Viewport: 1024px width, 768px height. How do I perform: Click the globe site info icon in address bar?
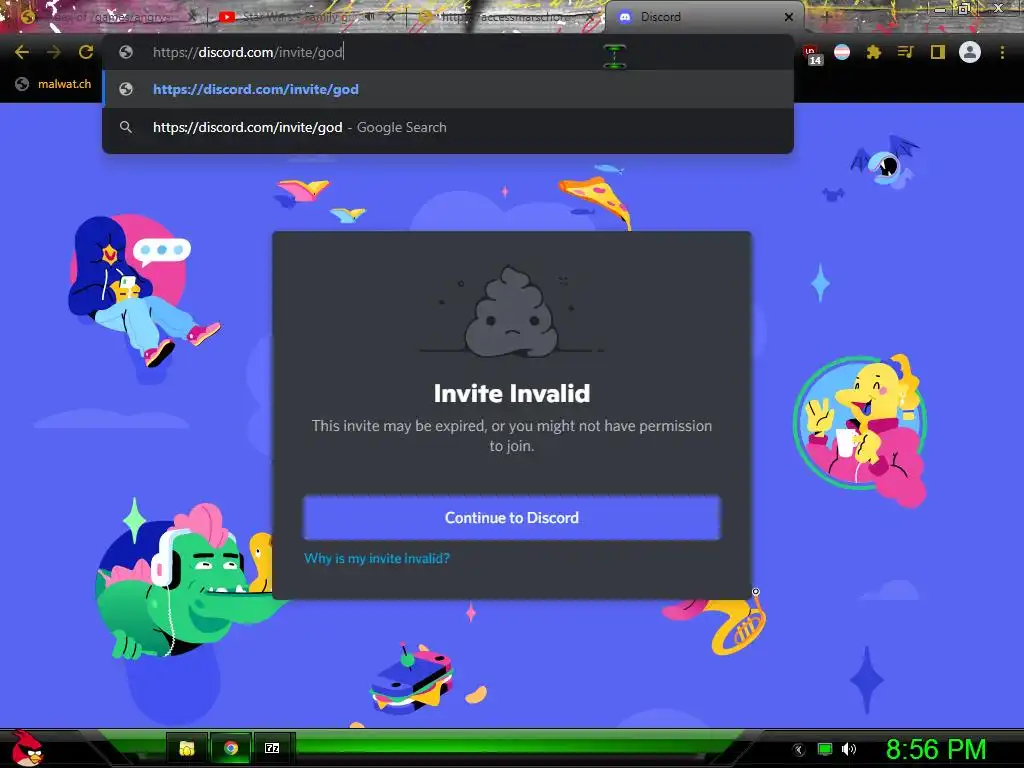click(126, 52)
